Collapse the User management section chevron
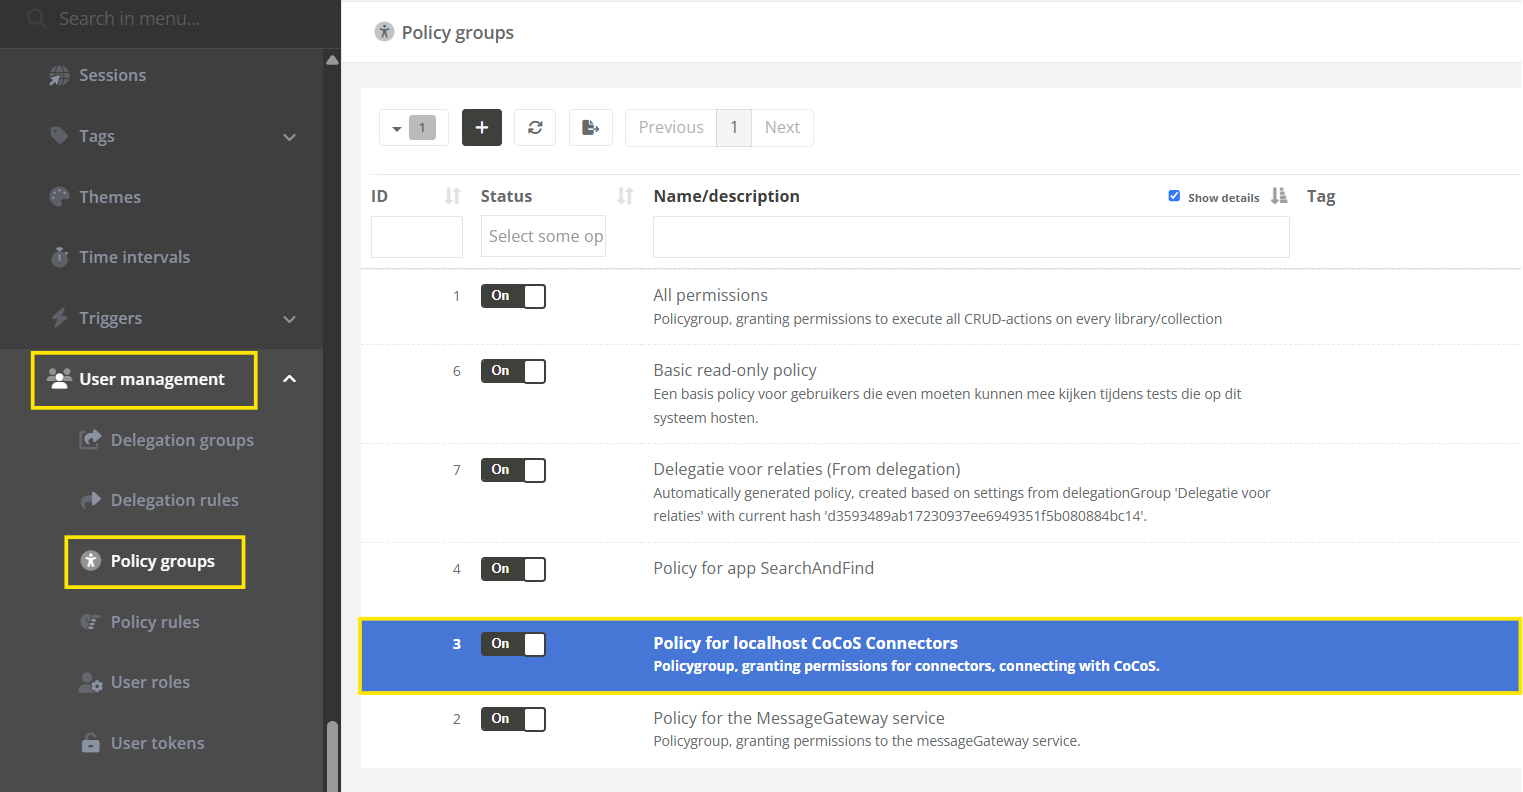 [x=289, y=379]
